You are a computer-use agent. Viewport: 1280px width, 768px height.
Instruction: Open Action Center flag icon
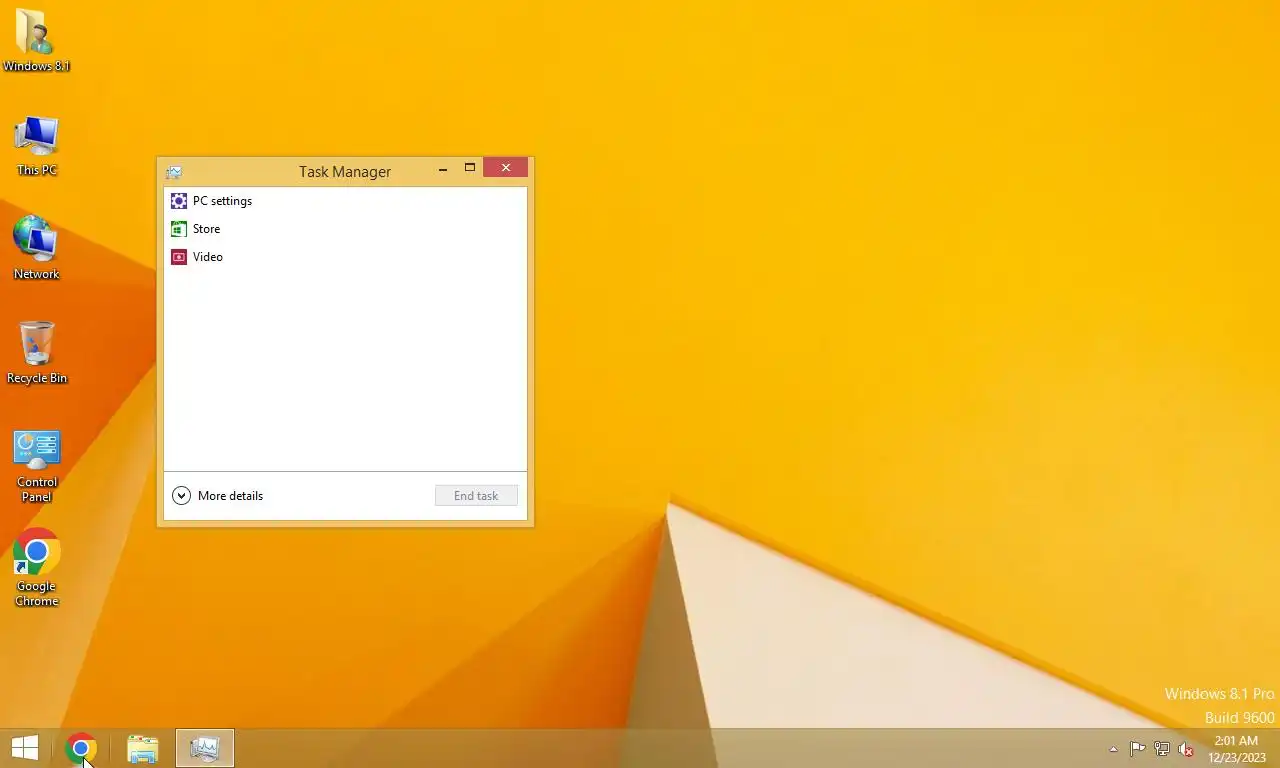[x=1138, y=749]
